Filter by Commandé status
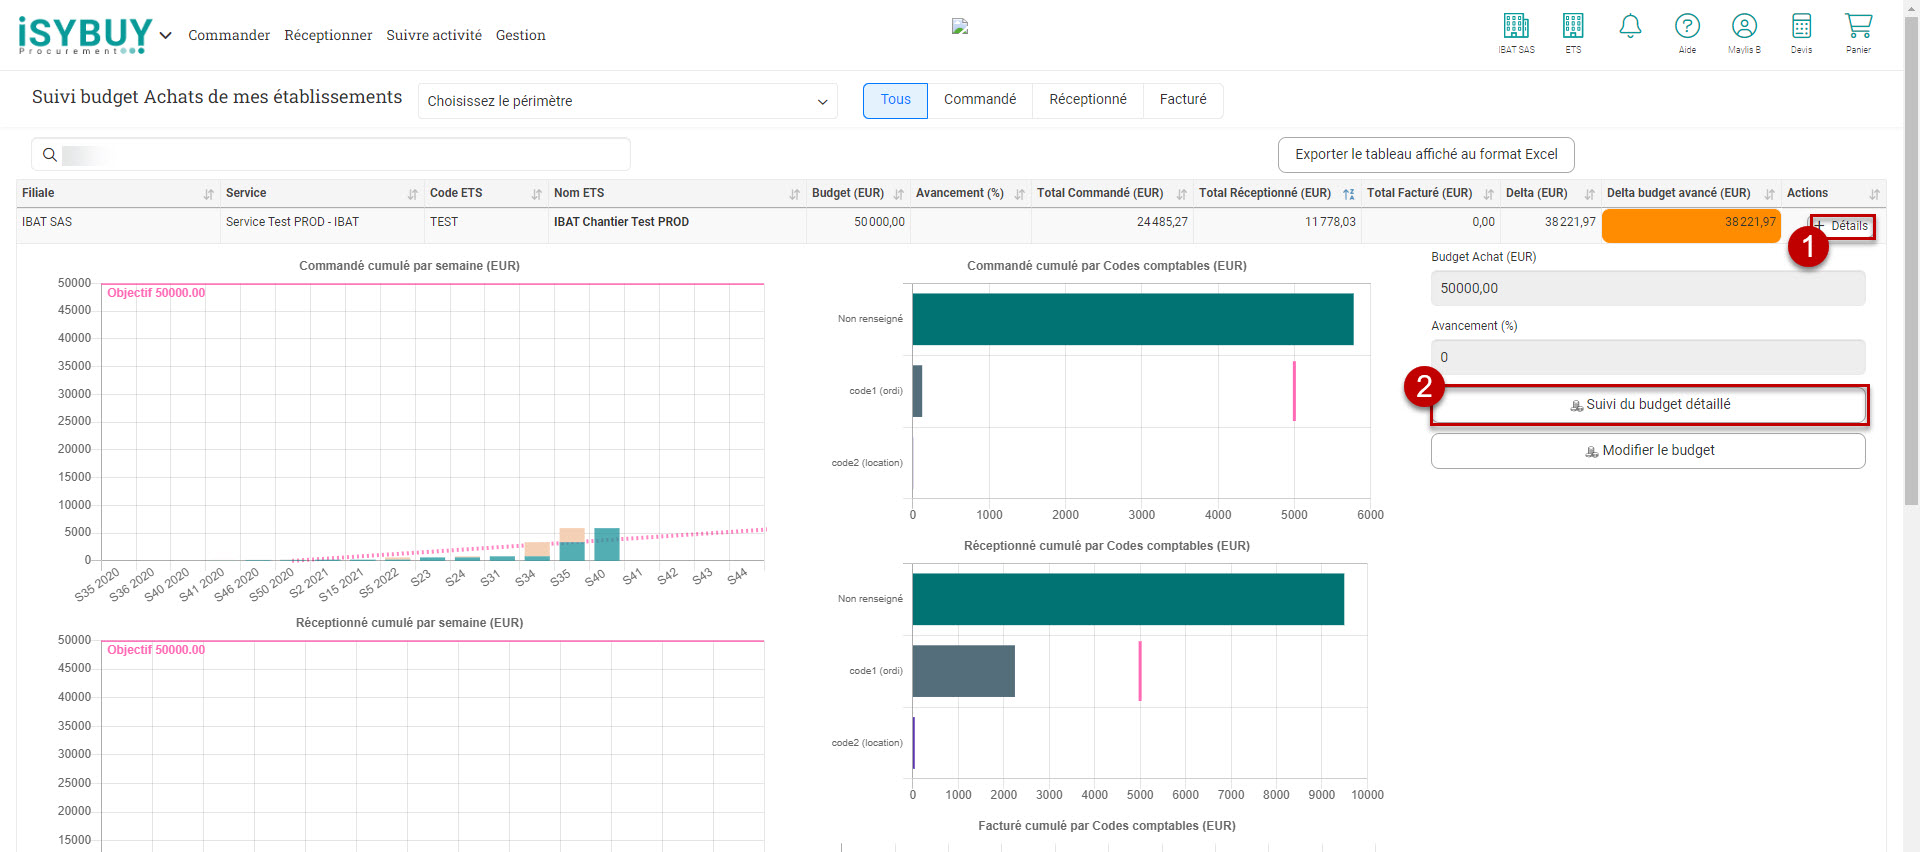This screenshot has width=1920, height=852. (x=979, y=100)
